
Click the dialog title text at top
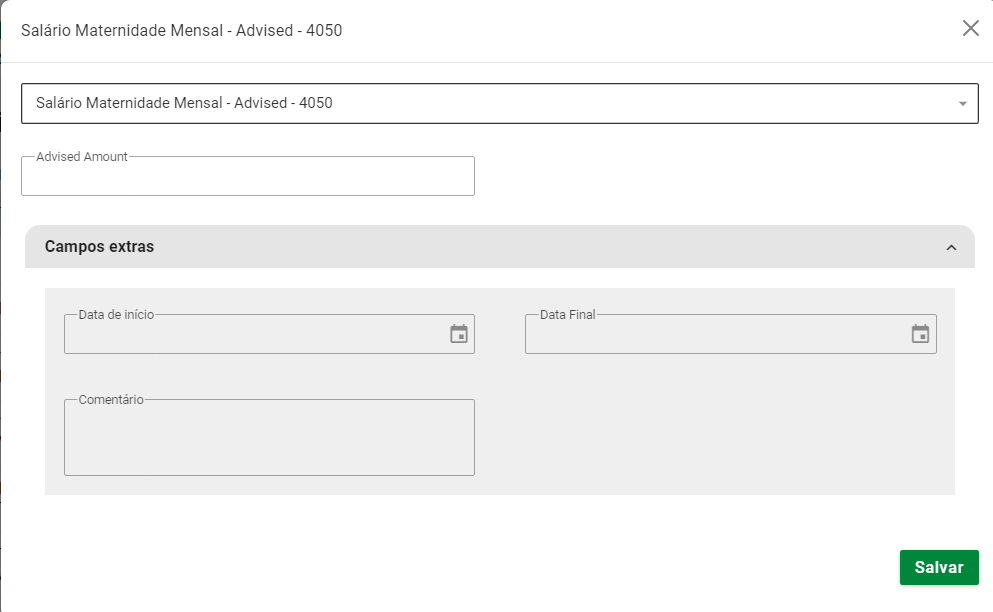[182, 30]
